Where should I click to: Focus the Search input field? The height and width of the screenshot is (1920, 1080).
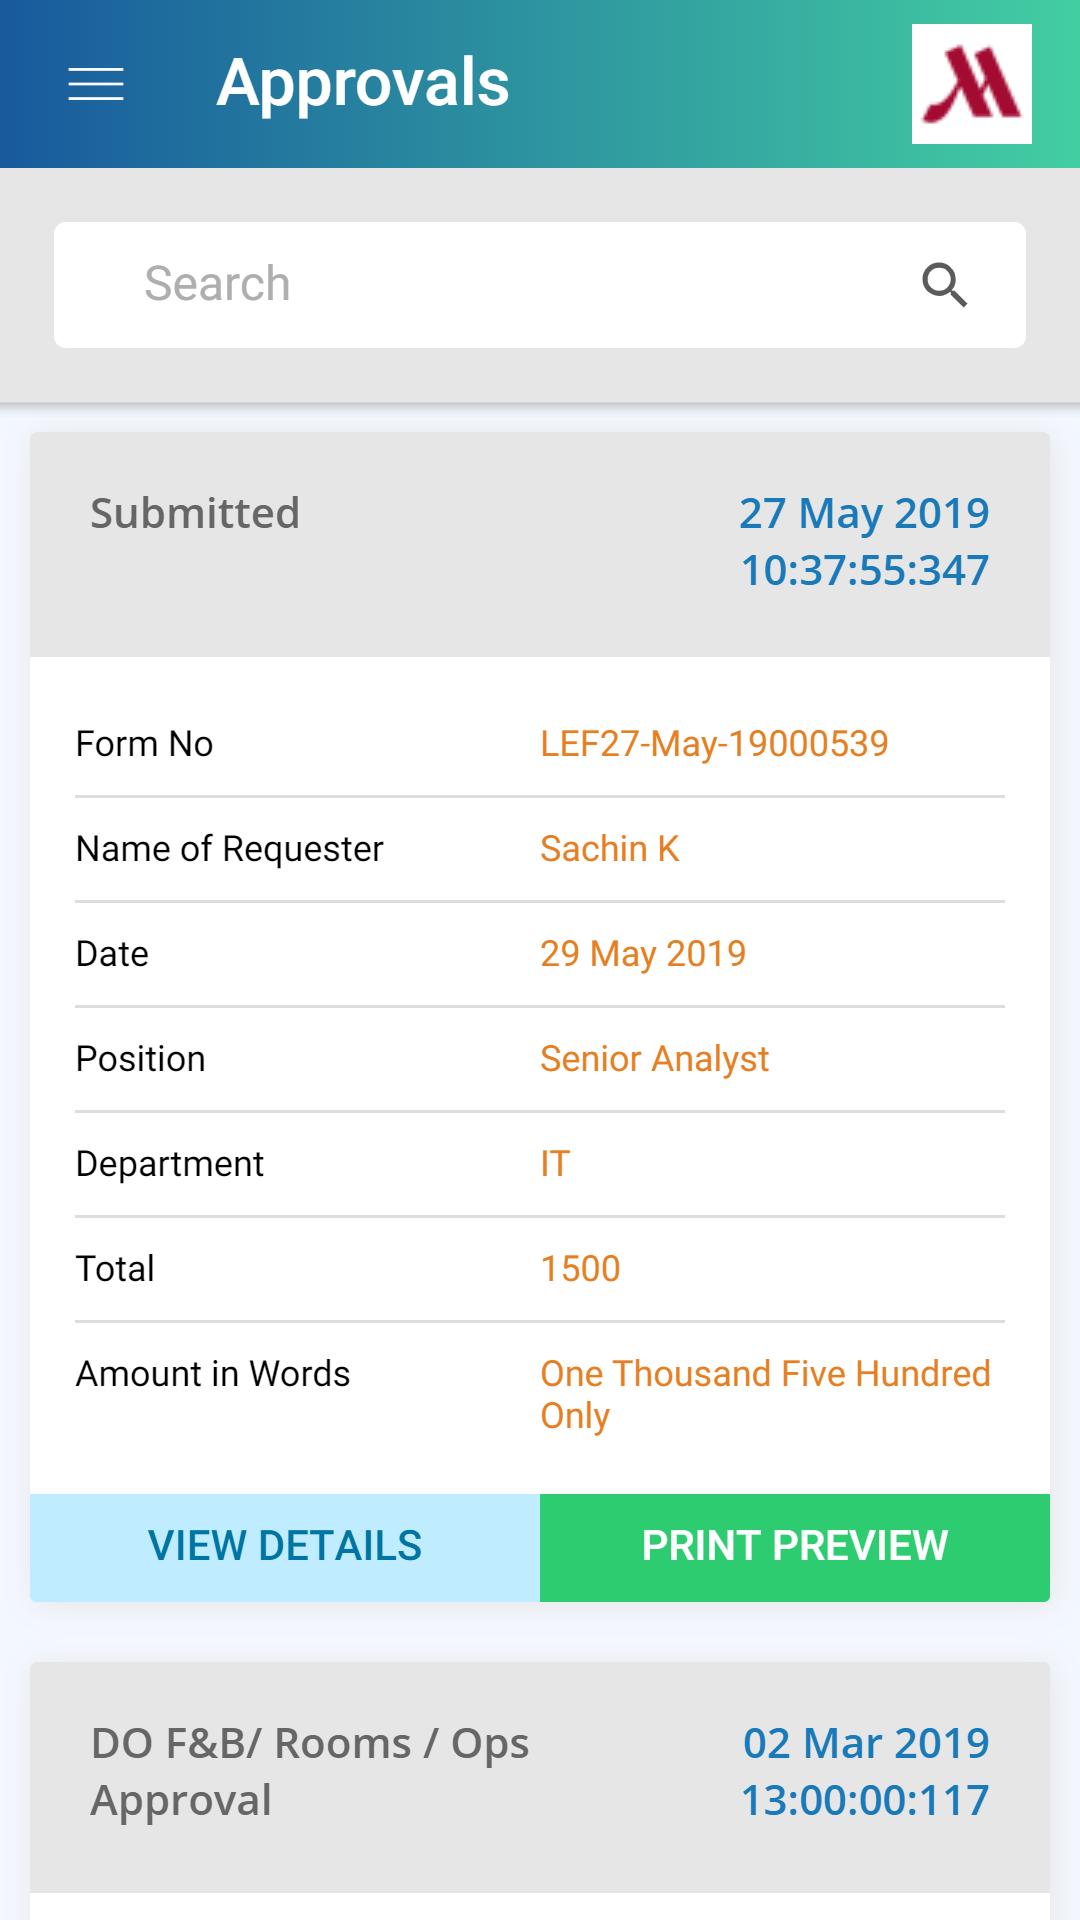point(500,285)
